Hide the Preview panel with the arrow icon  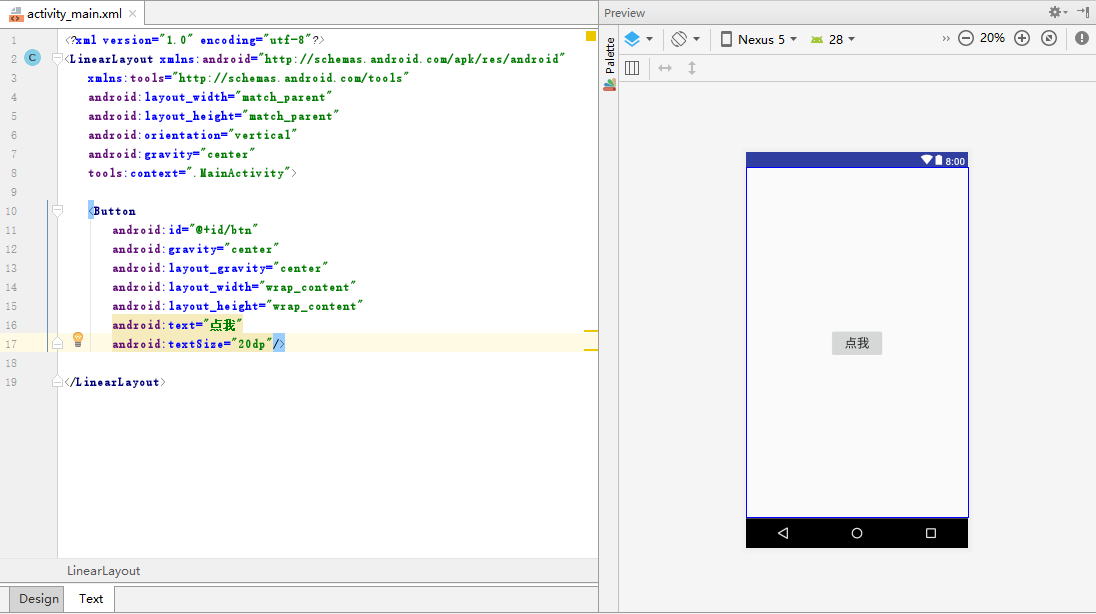pyautogui.click(x=1083, y=12)
